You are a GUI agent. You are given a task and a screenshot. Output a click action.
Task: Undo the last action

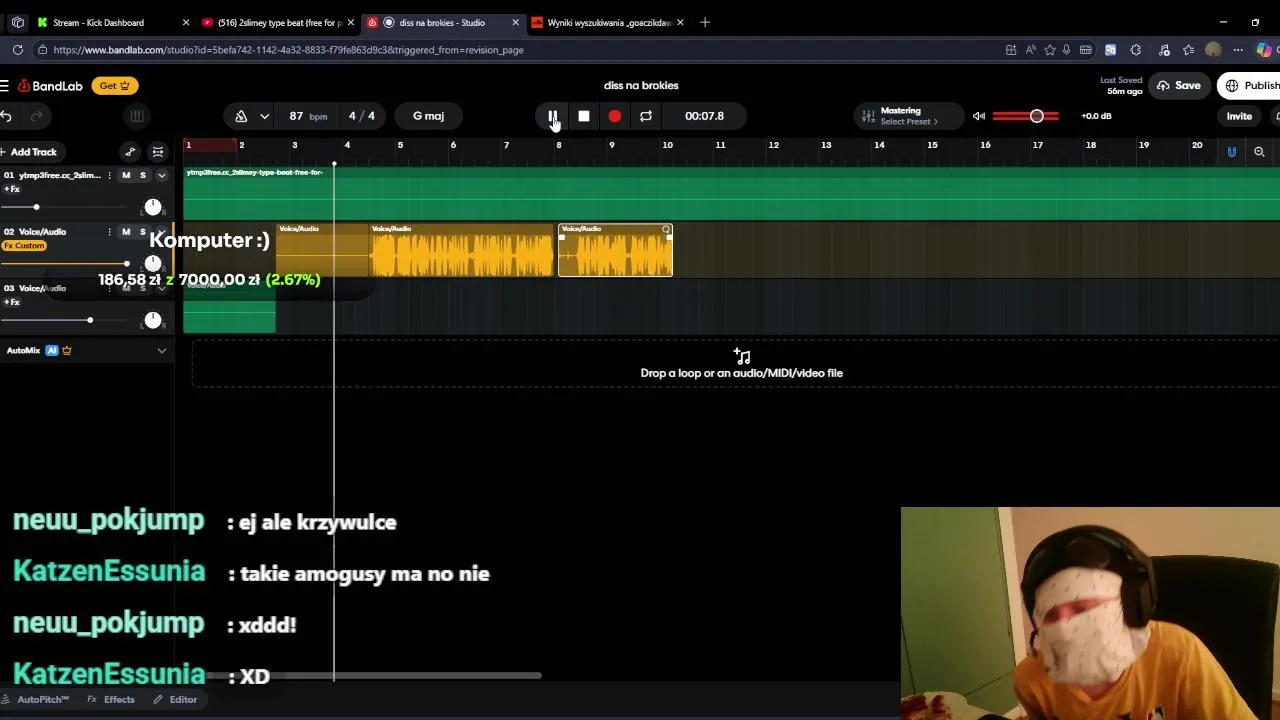[x=6, y=116]
